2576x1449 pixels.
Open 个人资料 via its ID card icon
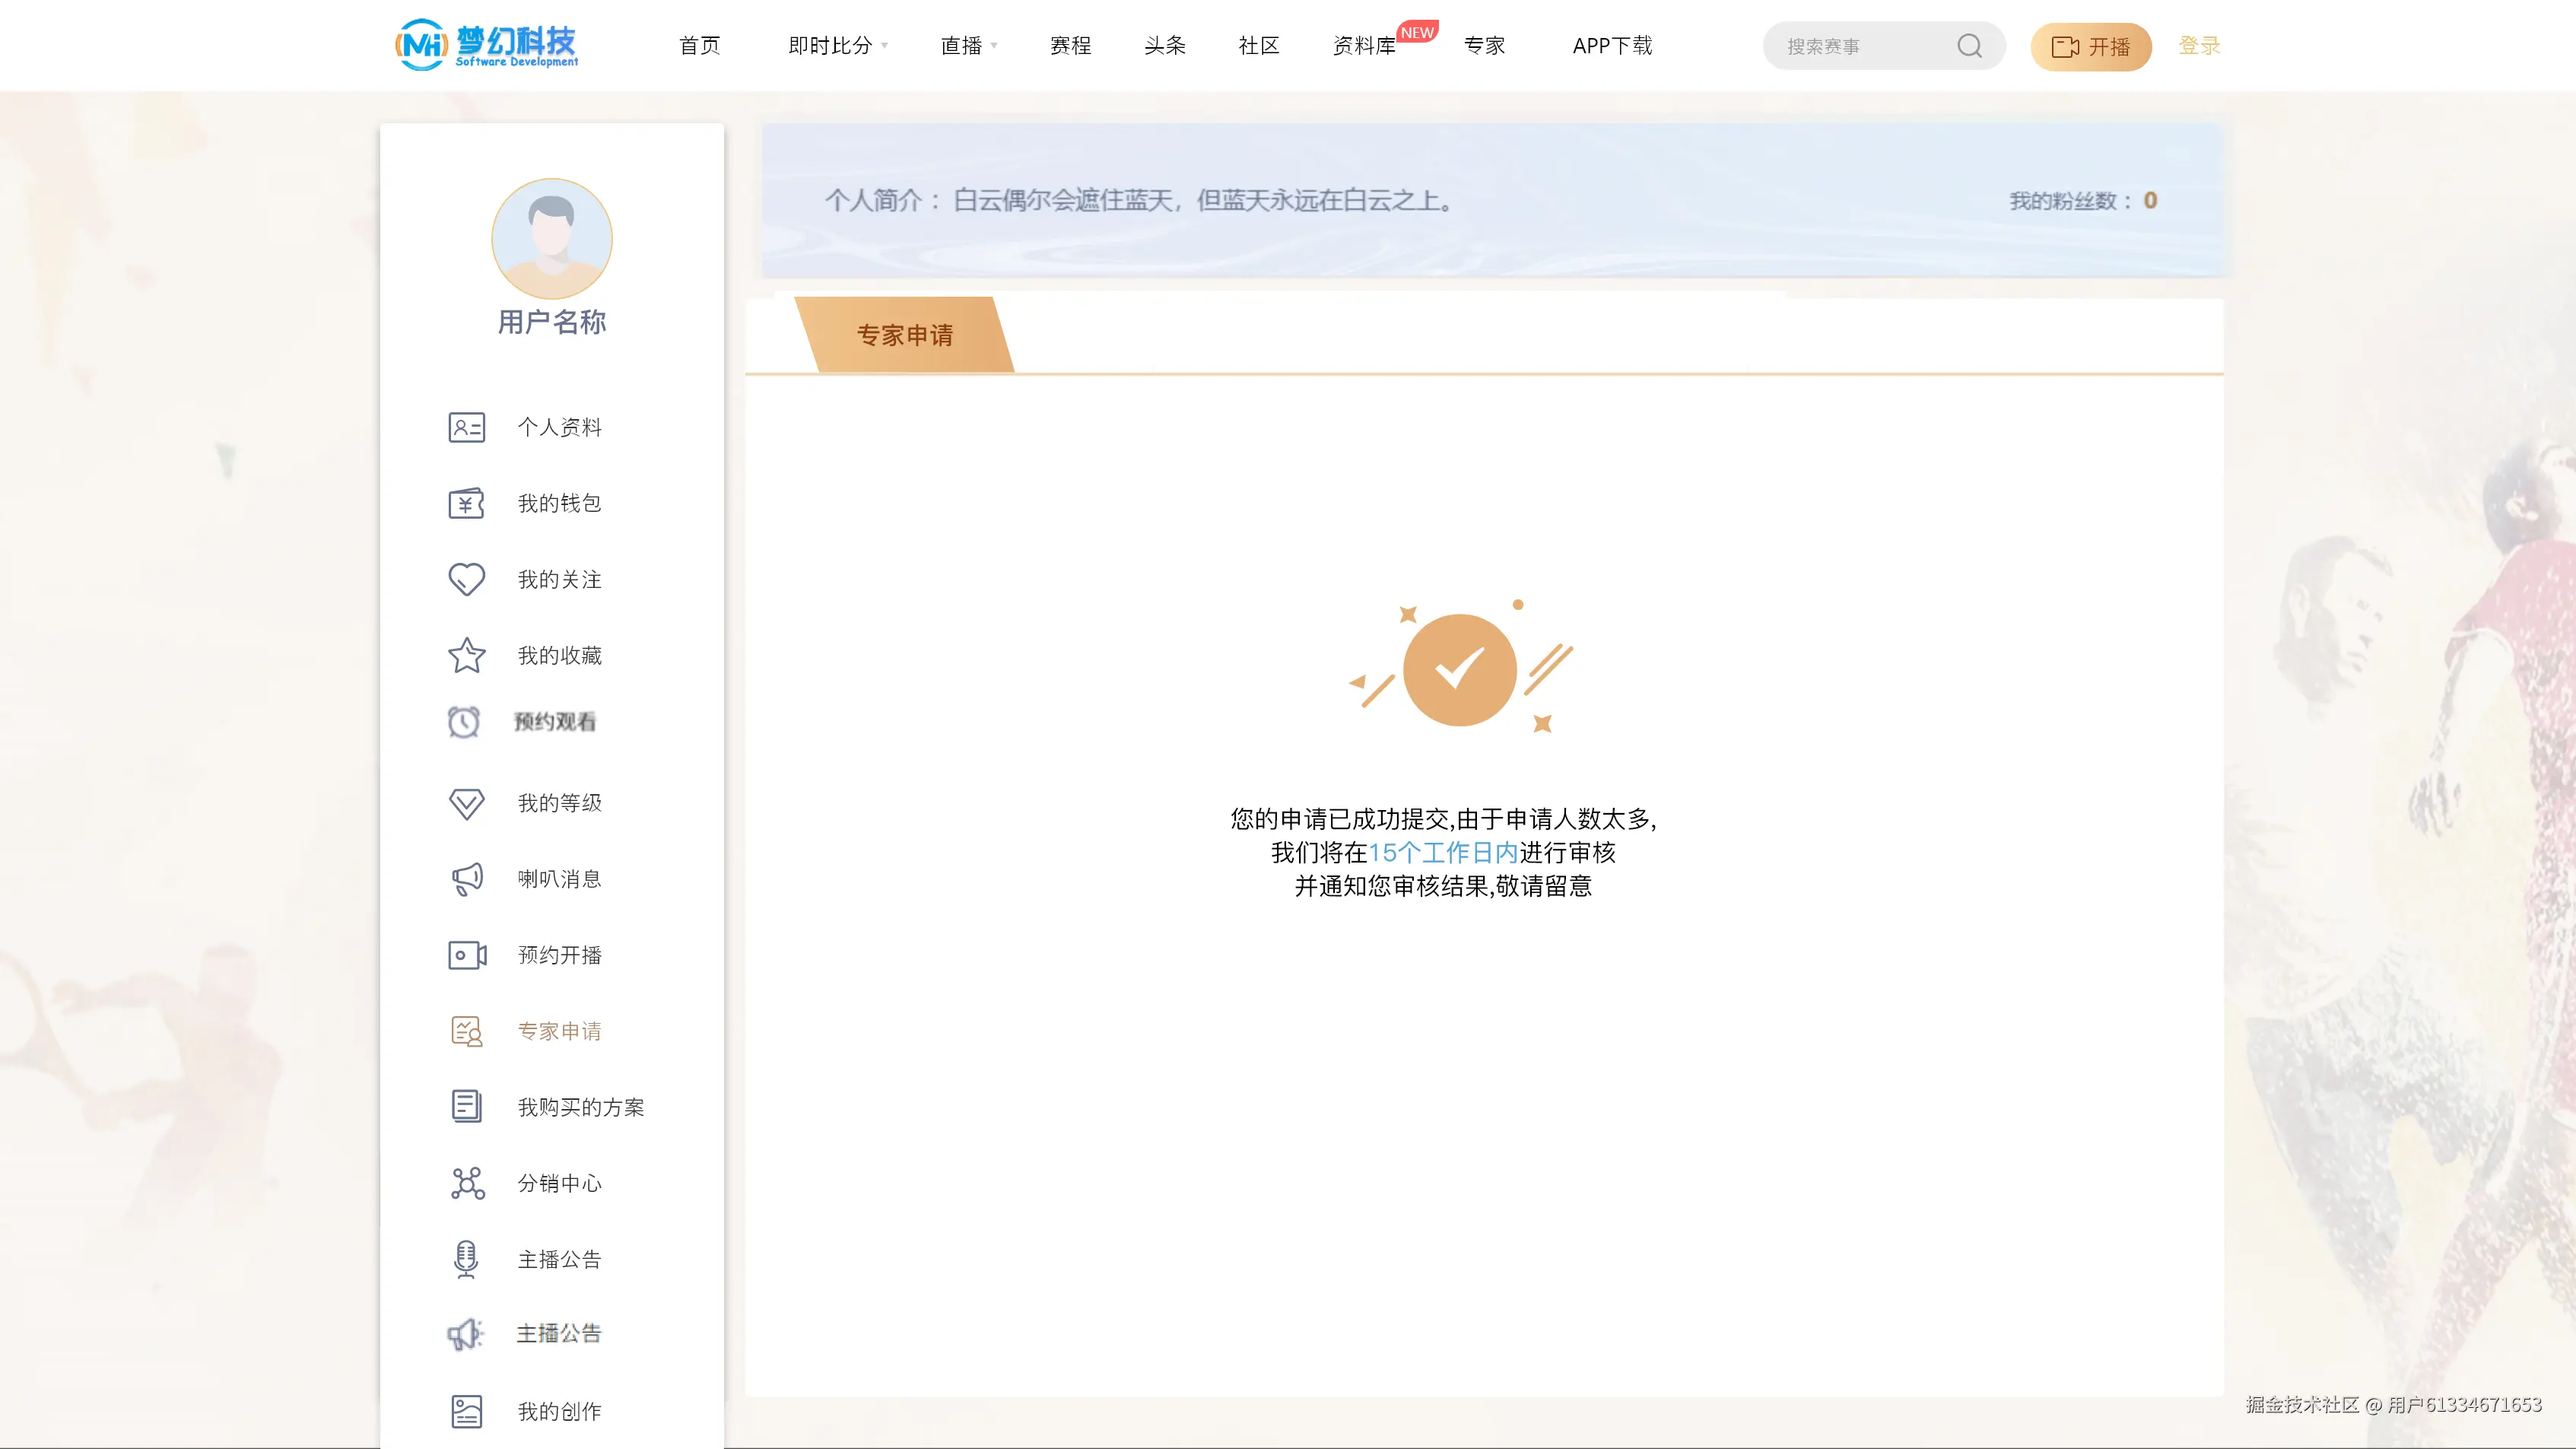pos(466,427)
